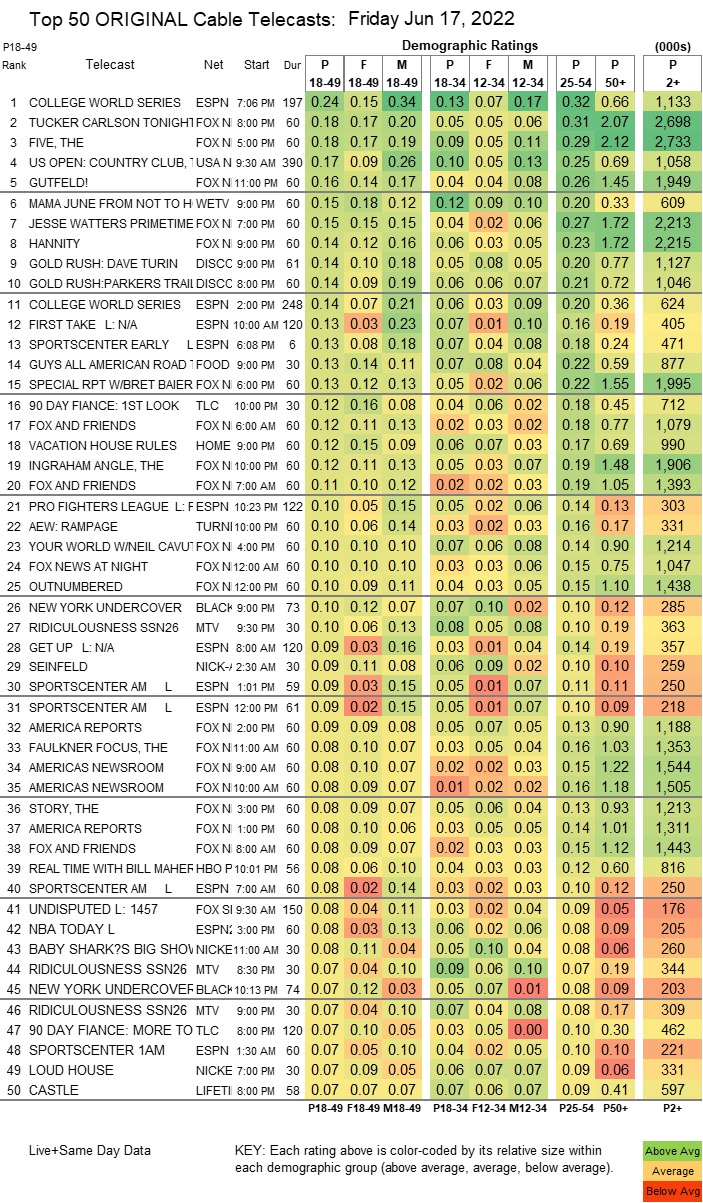
Task: Select NEW YORK UNDERCOVER at rank 26
Action: coord(105,608)
